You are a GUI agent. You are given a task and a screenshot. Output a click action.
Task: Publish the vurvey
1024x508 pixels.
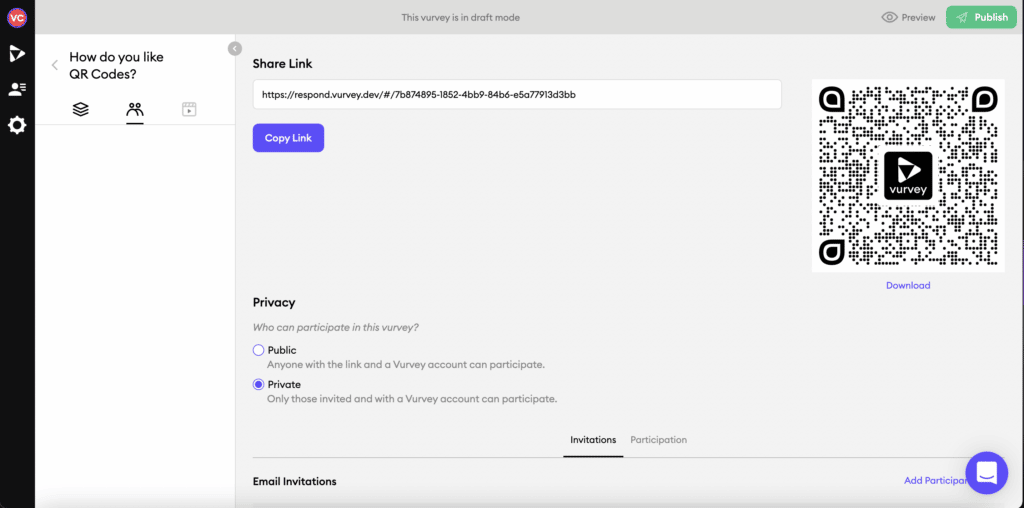[x=982, y=18]
